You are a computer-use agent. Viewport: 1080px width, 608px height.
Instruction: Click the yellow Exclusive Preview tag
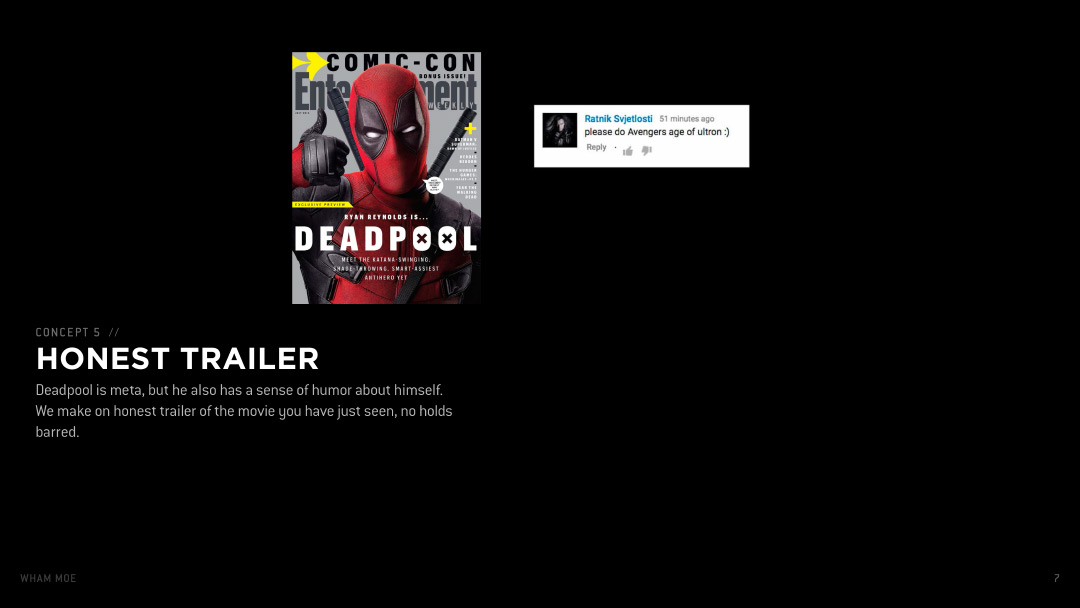click(318, 204)
